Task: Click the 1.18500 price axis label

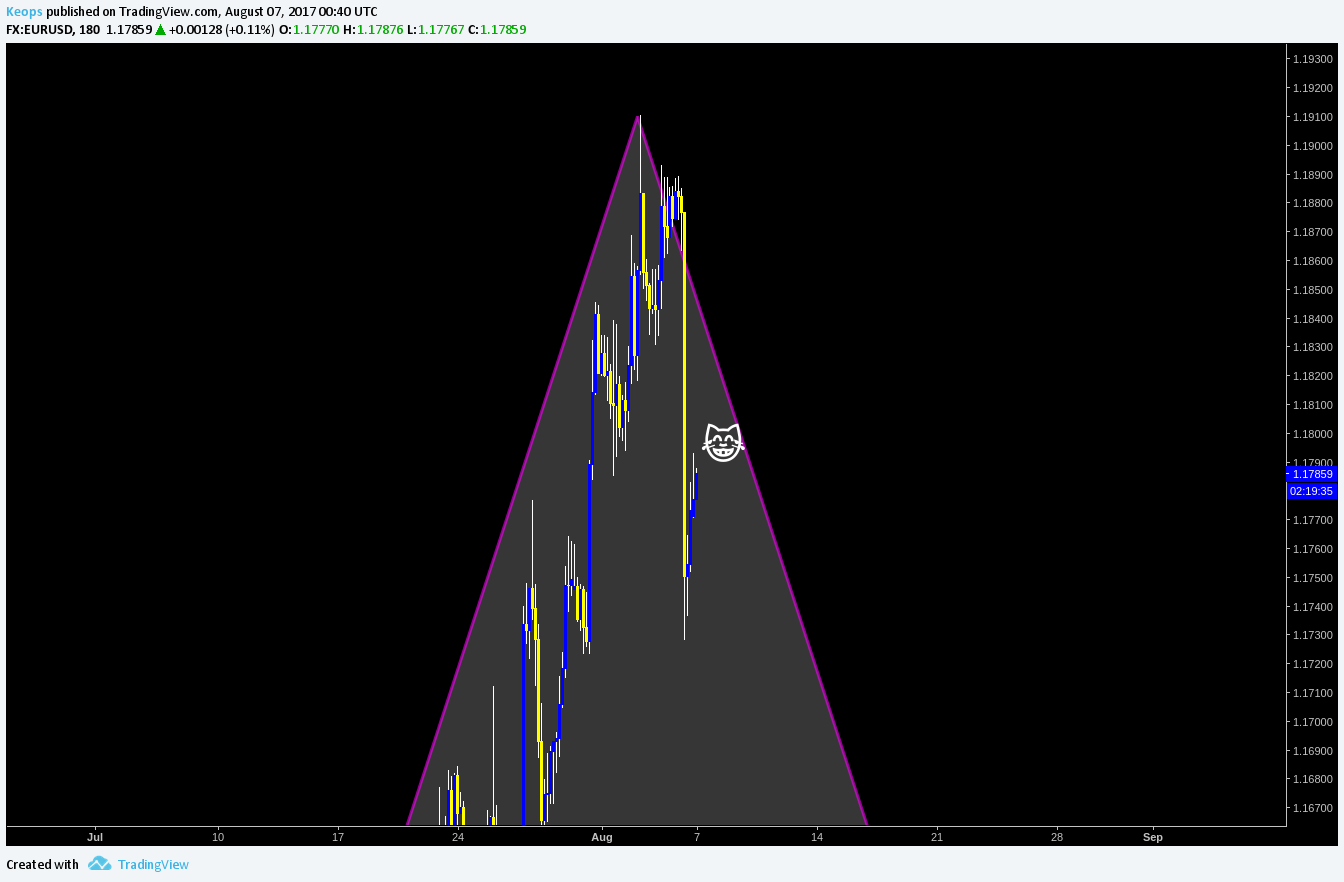Action: pyautogui.click(x=1311, y=290)
